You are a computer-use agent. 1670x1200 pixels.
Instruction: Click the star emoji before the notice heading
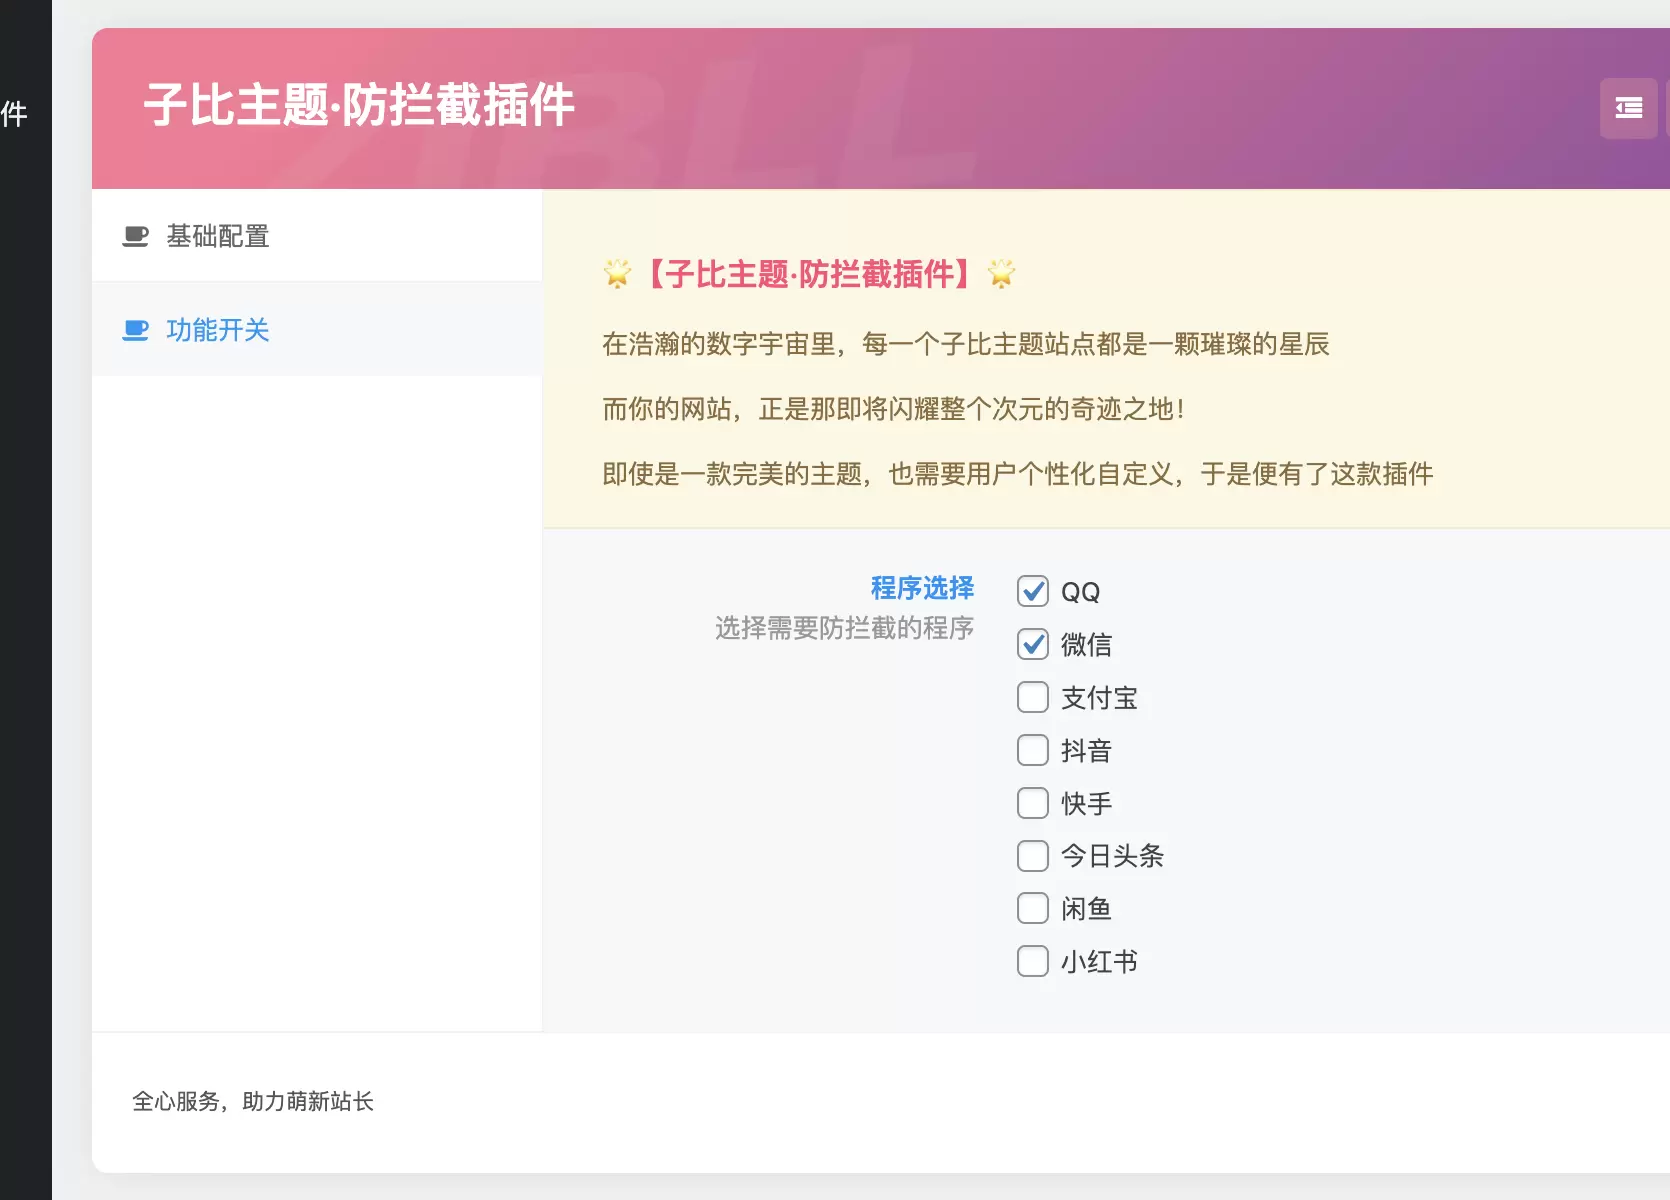point(617,273)
